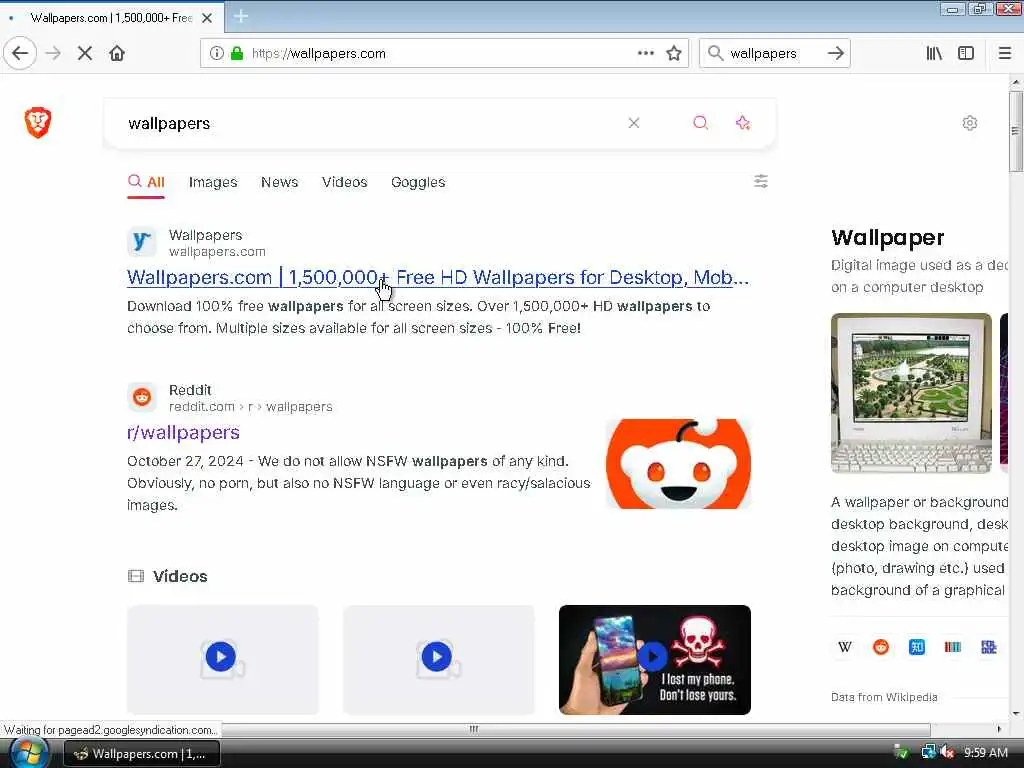
Task: Click the Wallpapers.com taskbar button
Action: (142, 754)
